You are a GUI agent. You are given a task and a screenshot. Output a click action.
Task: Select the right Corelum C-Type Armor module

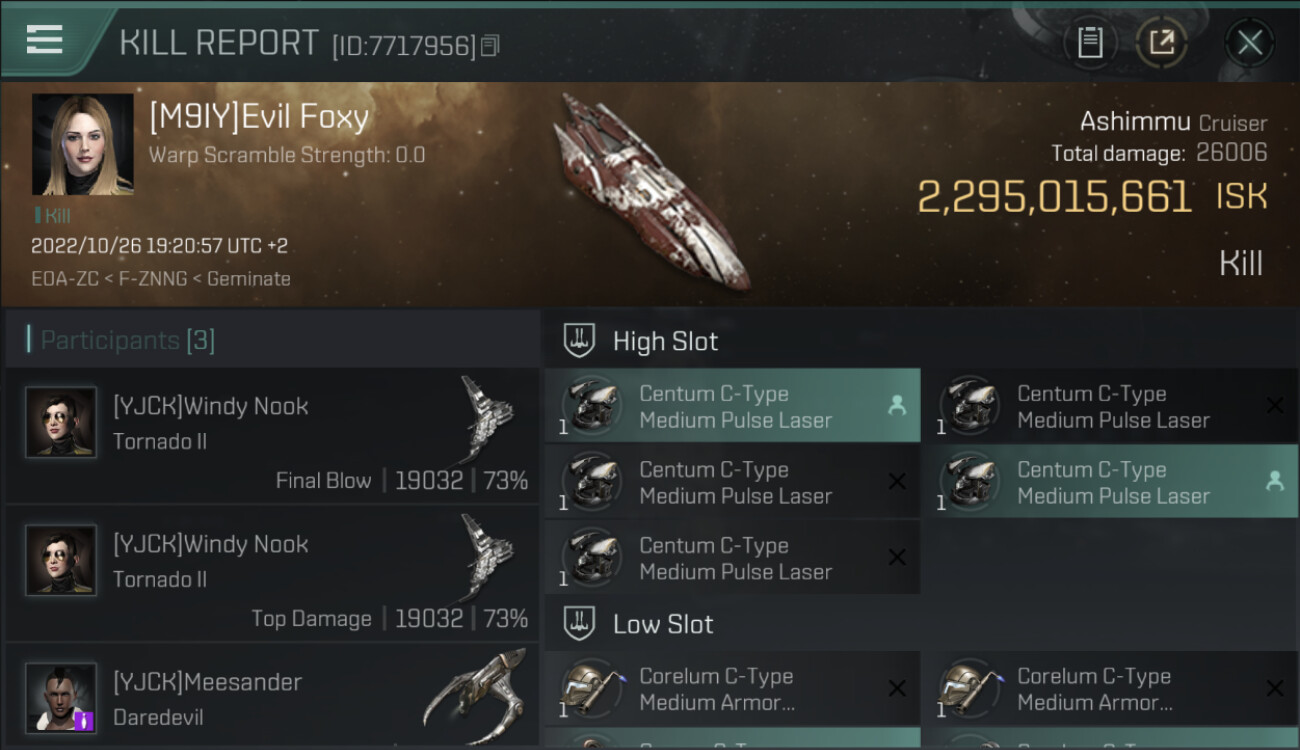(x=1110, y=689)
